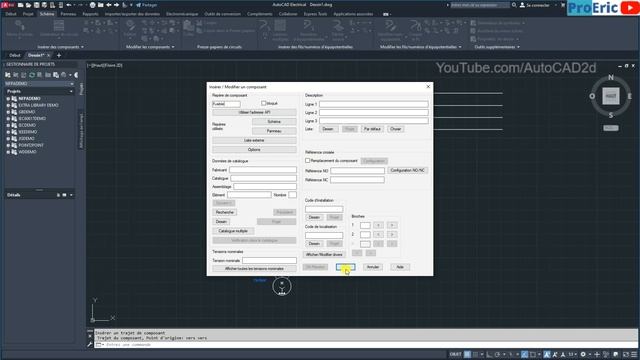This screenshot has height=360, width=640.
Task: Click the OBJET model space indicator
Action: (455, 354)
